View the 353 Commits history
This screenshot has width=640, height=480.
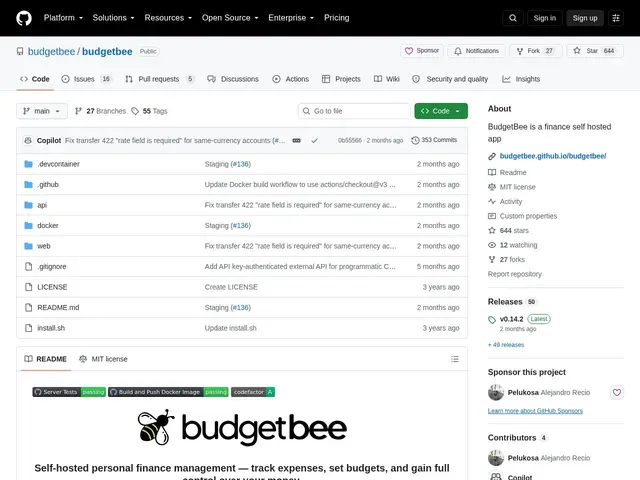pos(434,140)
